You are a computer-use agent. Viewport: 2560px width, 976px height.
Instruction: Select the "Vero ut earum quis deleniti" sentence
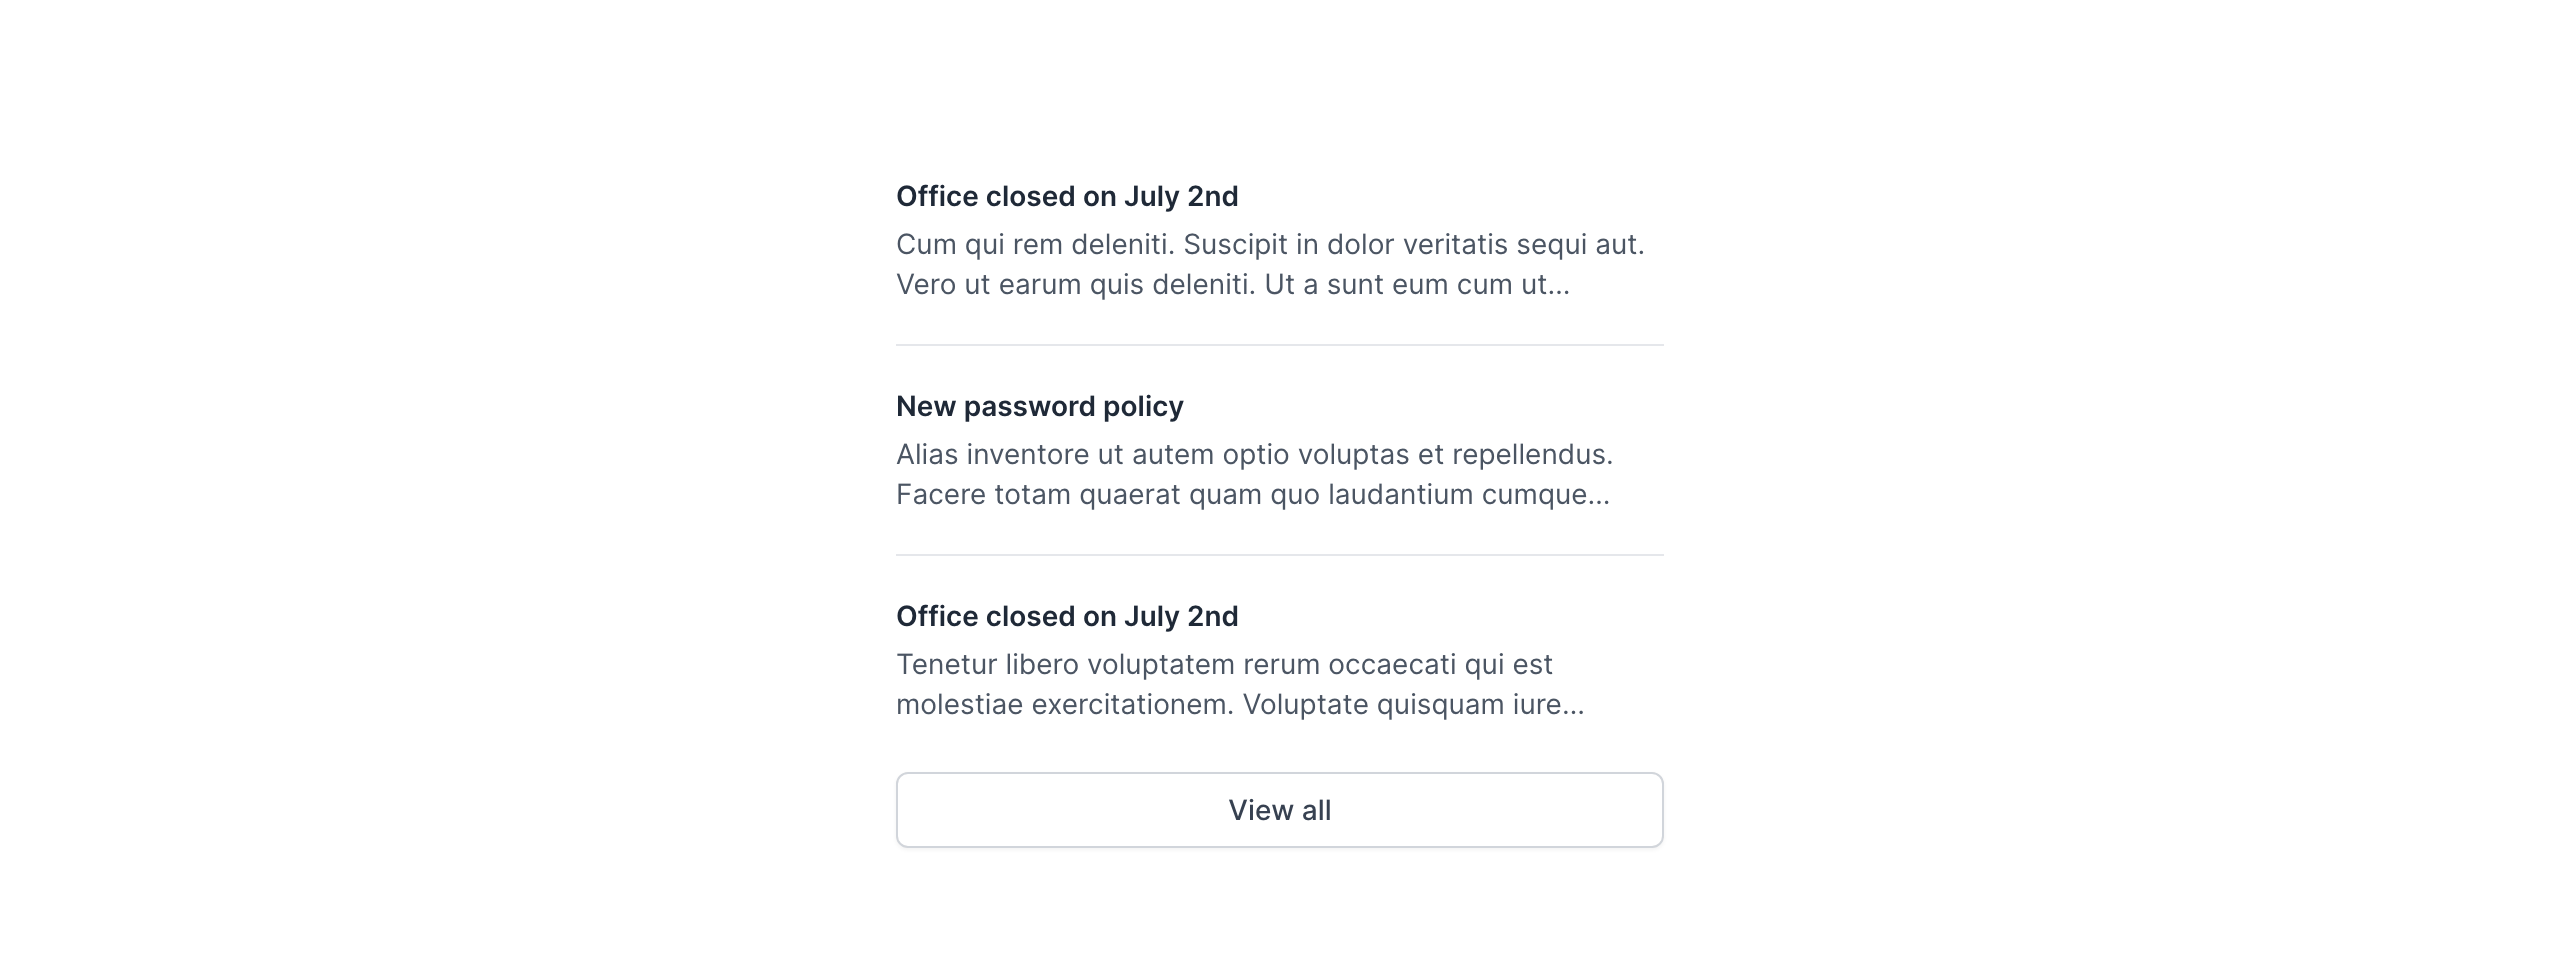click(x=1075, y=285)
